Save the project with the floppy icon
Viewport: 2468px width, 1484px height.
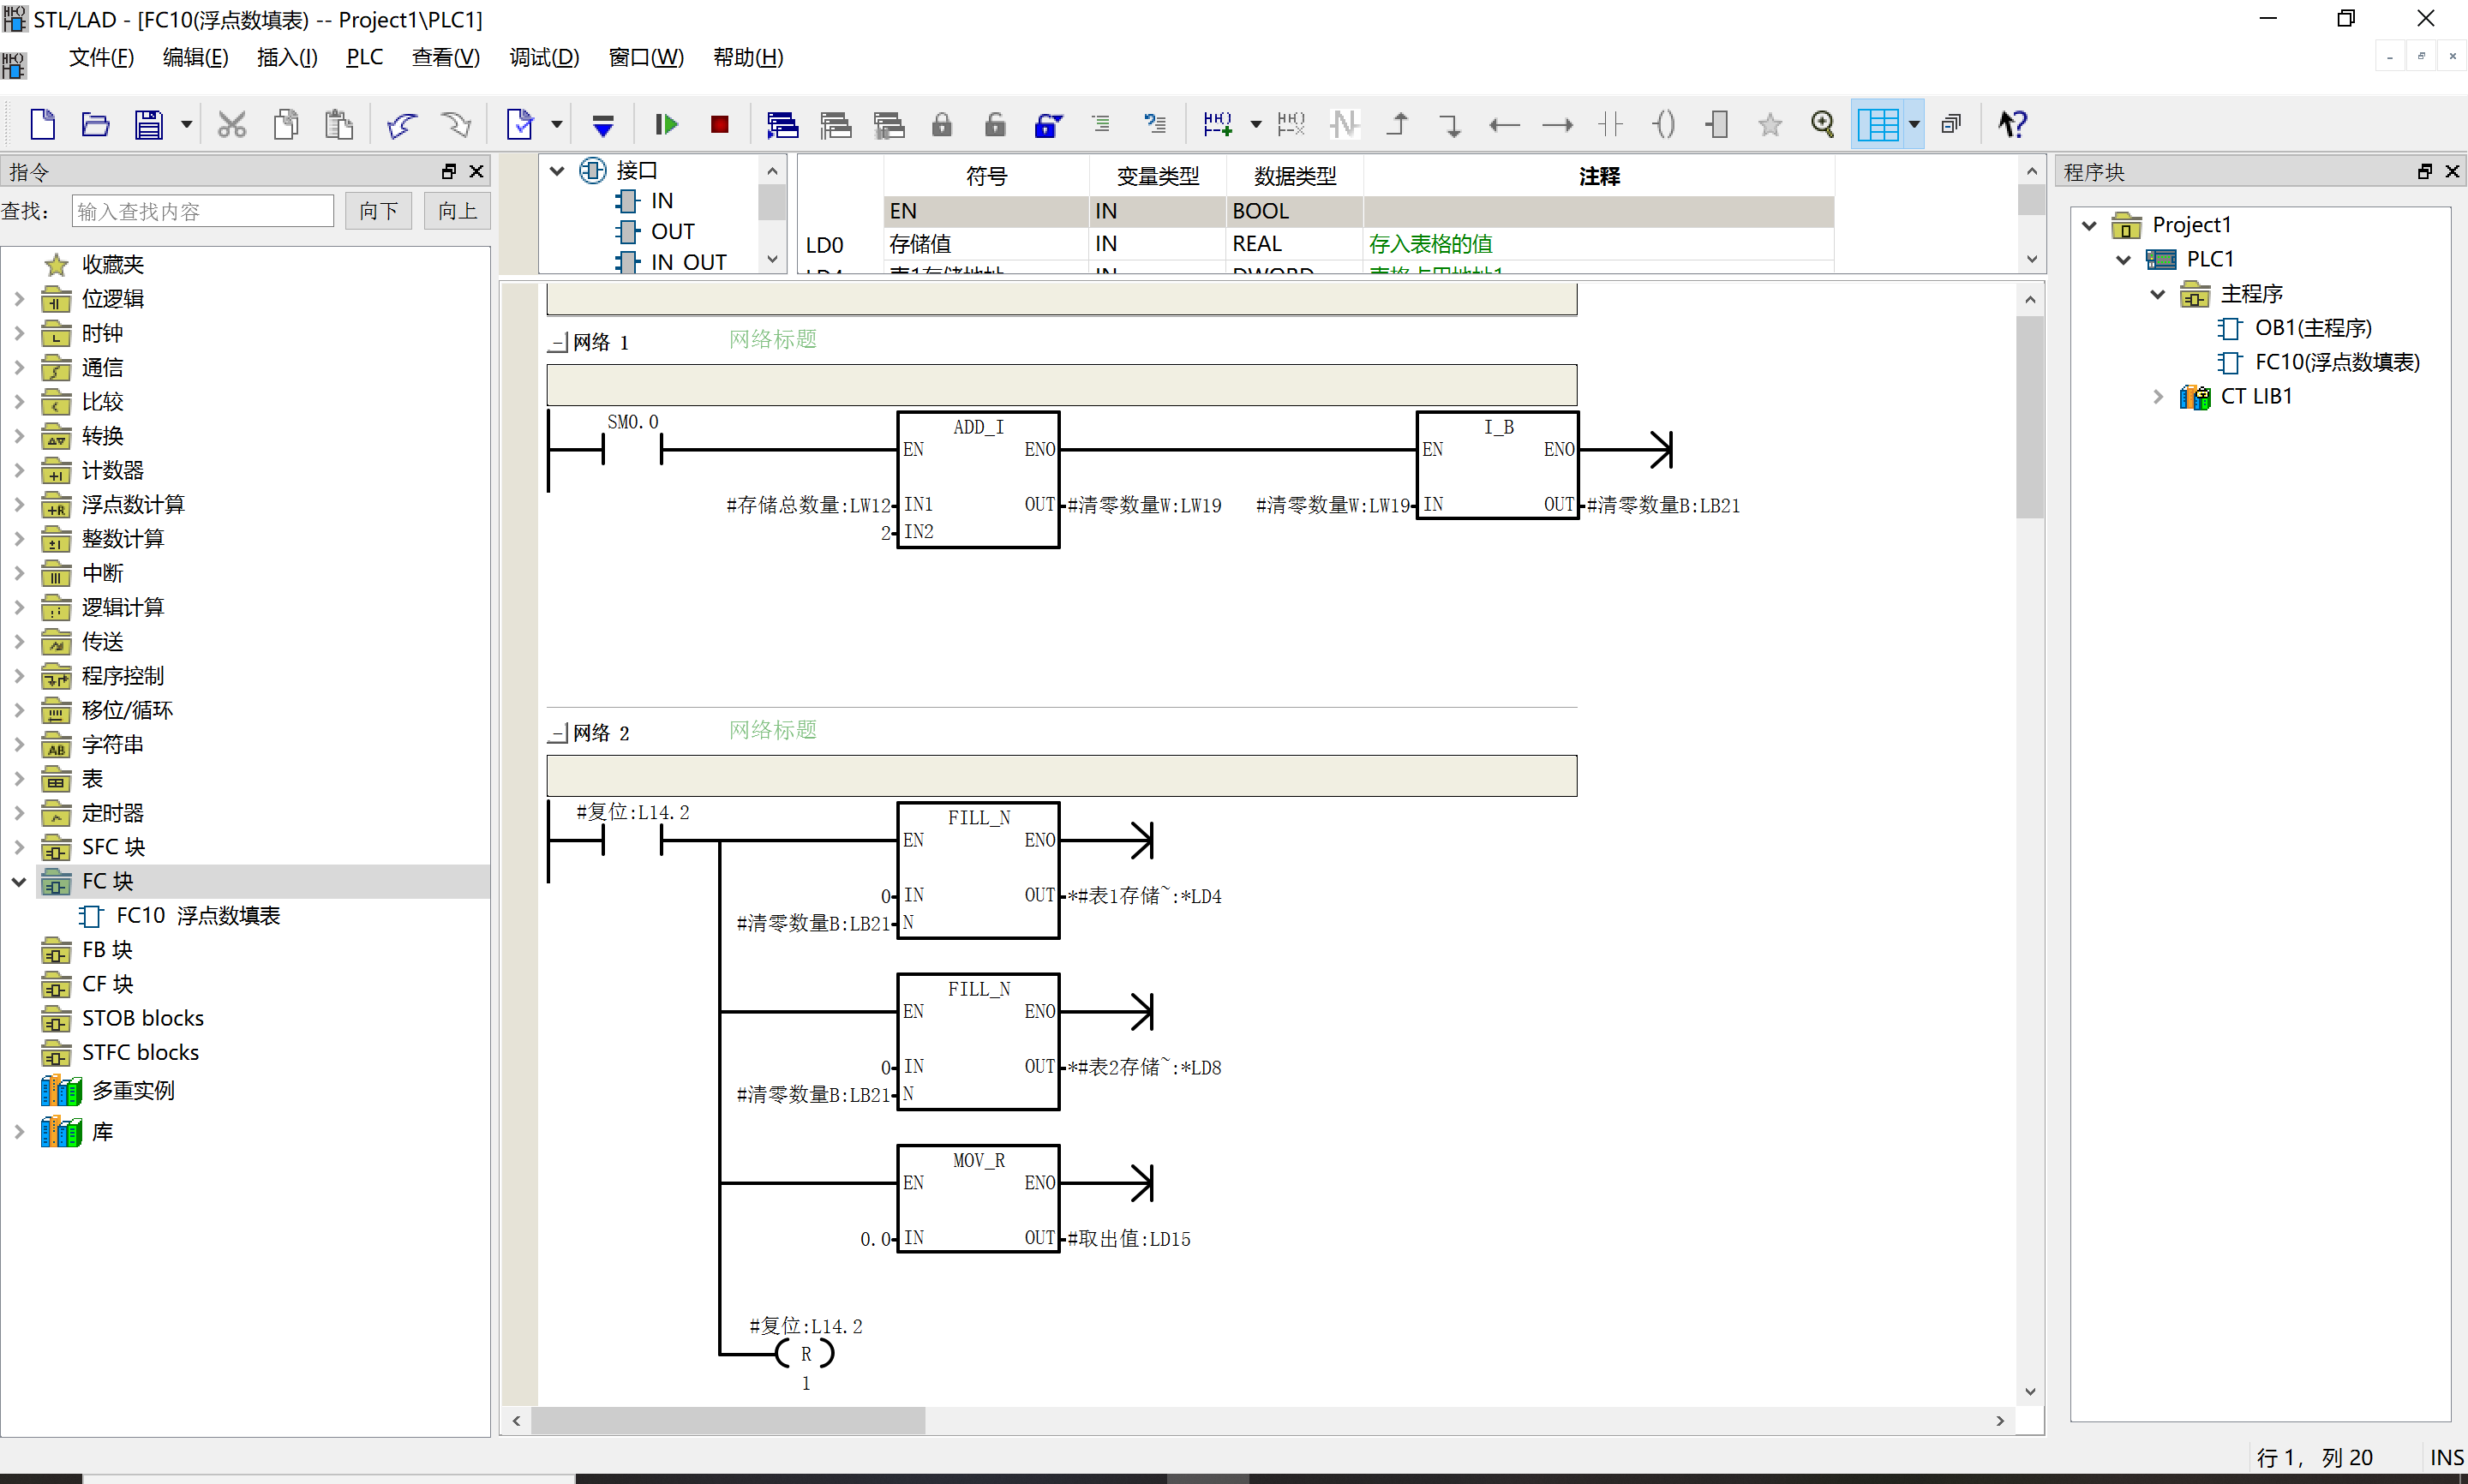pyautogui.click(x=149, y=124)
